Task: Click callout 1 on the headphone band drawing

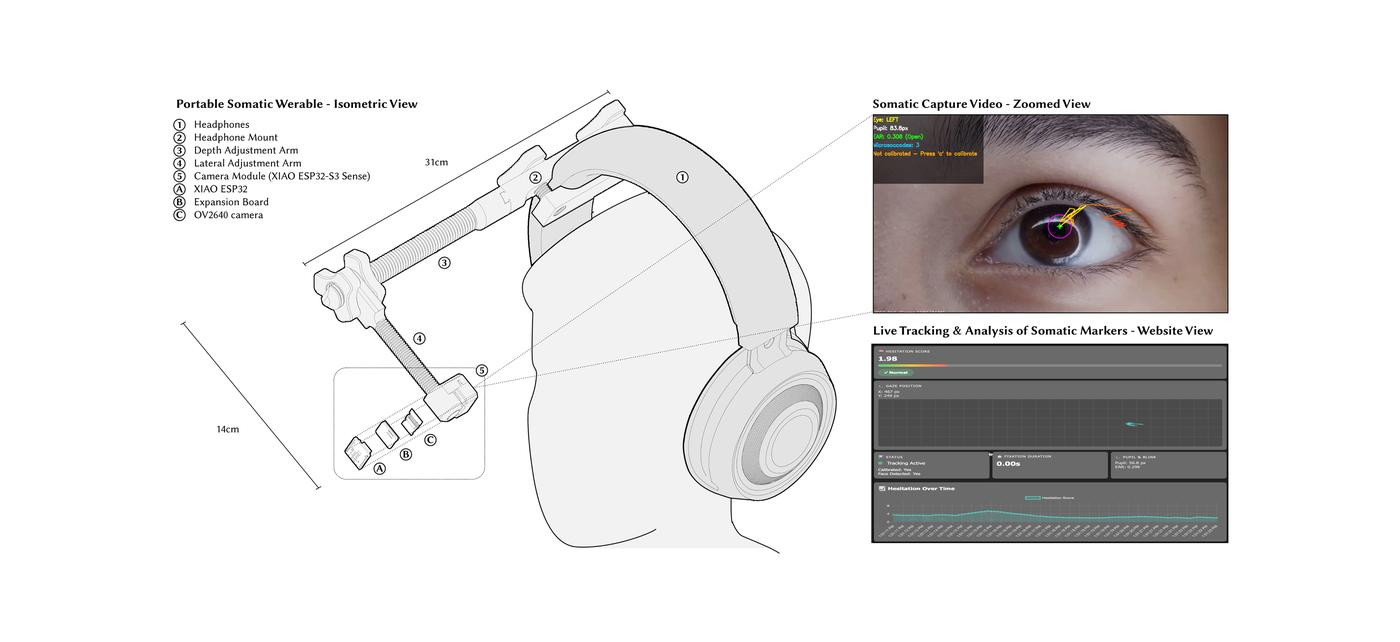Action: 682,177
